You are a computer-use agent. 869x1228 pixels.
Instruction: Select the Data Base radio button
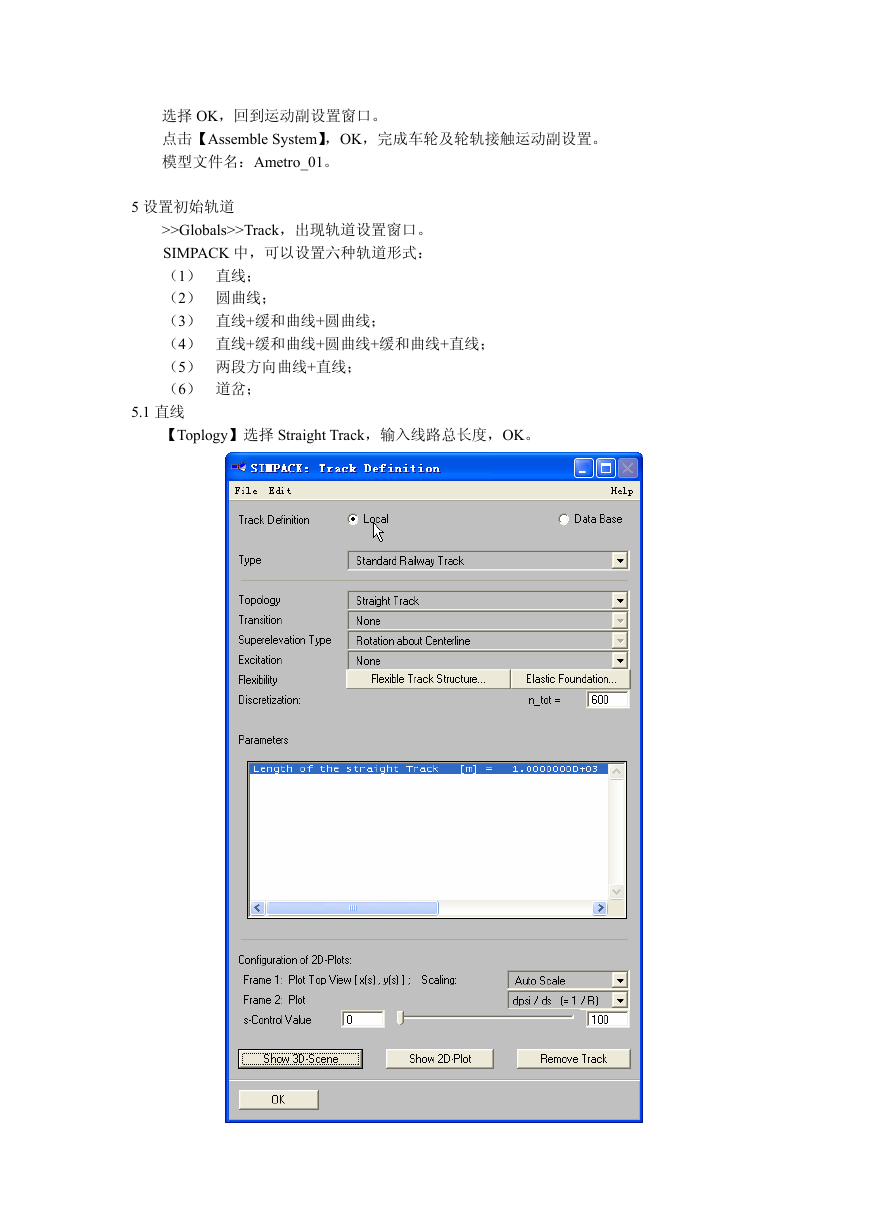pos(564,520)
